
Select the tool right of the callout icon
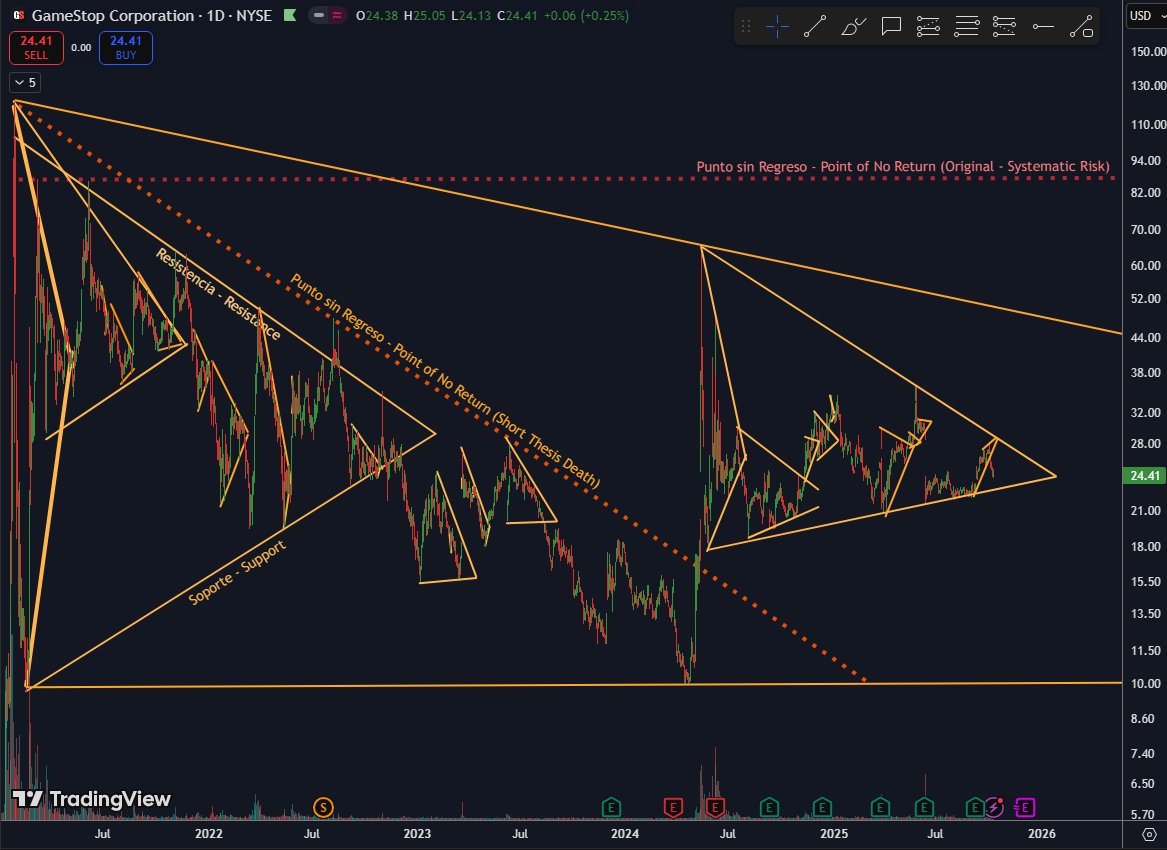[928, 27]
